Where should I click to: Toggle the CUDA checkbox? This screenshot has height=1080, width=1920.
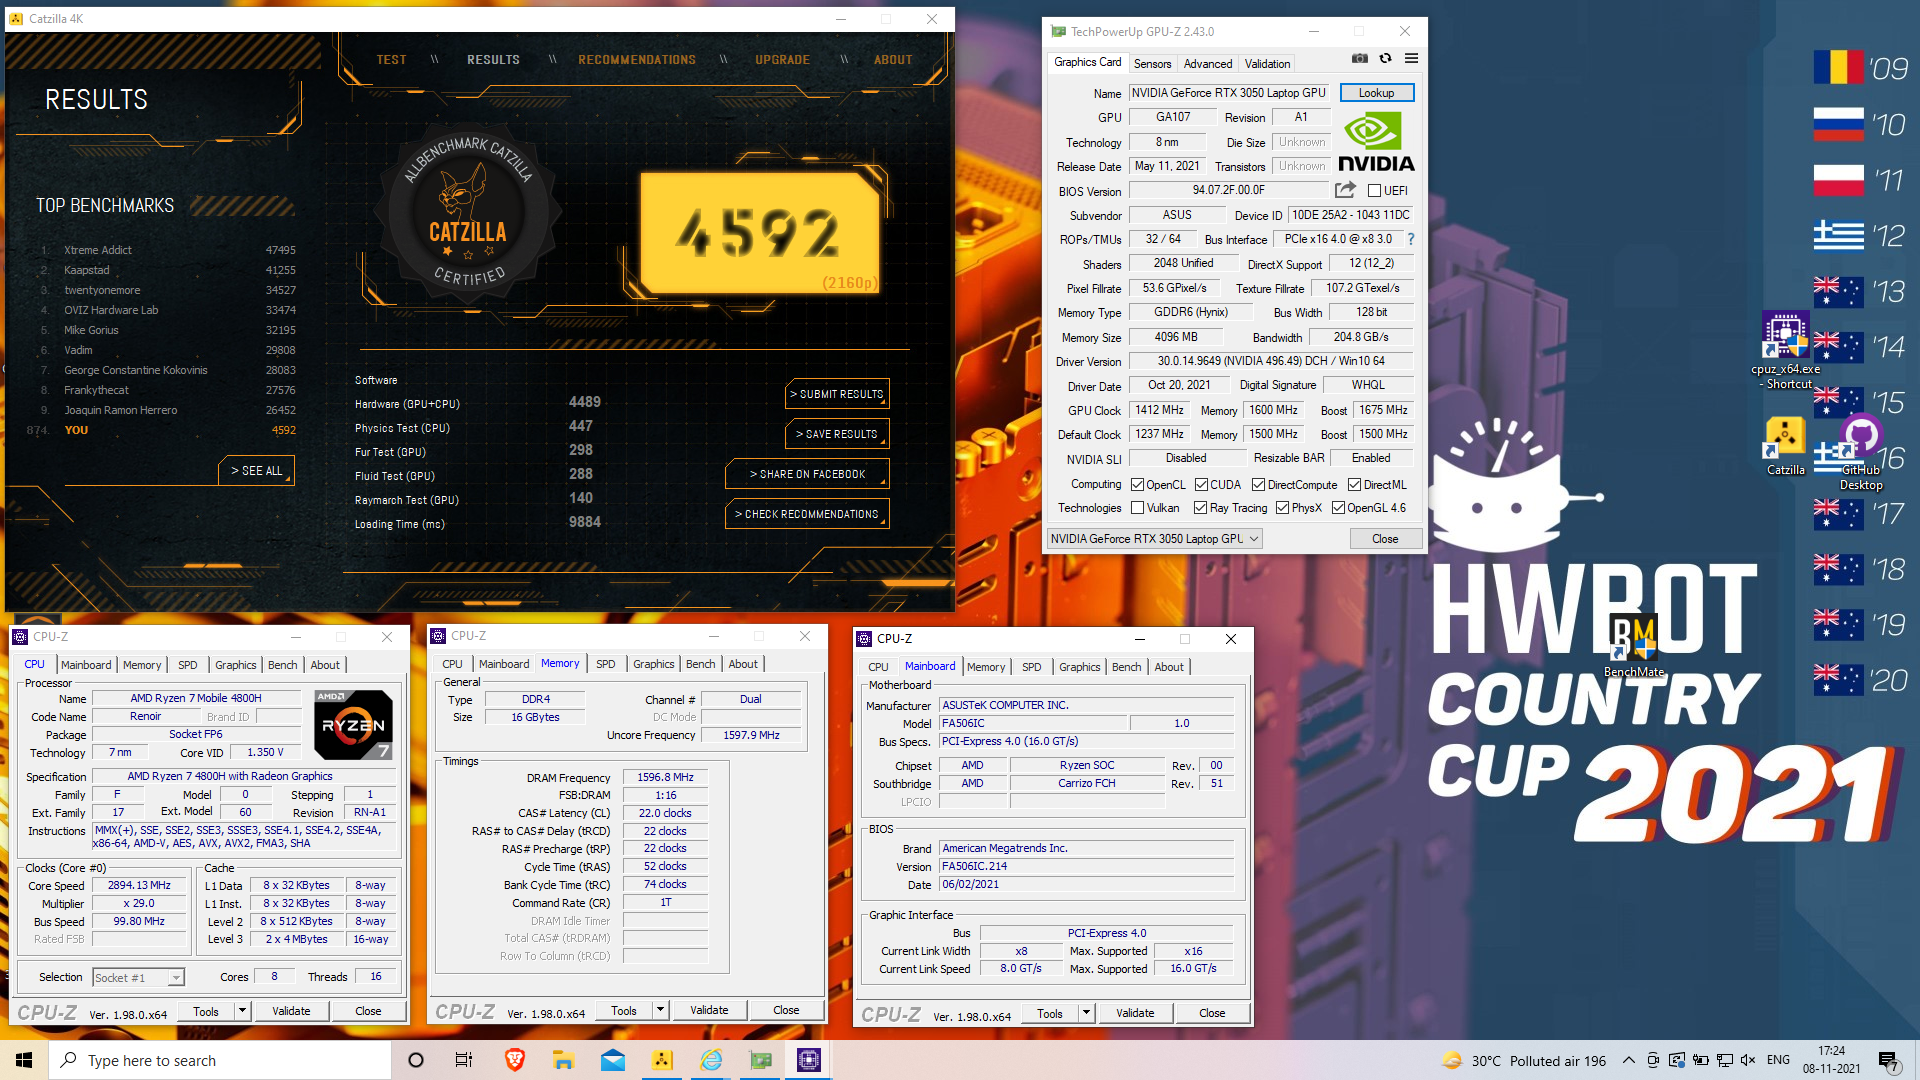coord(1201,484)
